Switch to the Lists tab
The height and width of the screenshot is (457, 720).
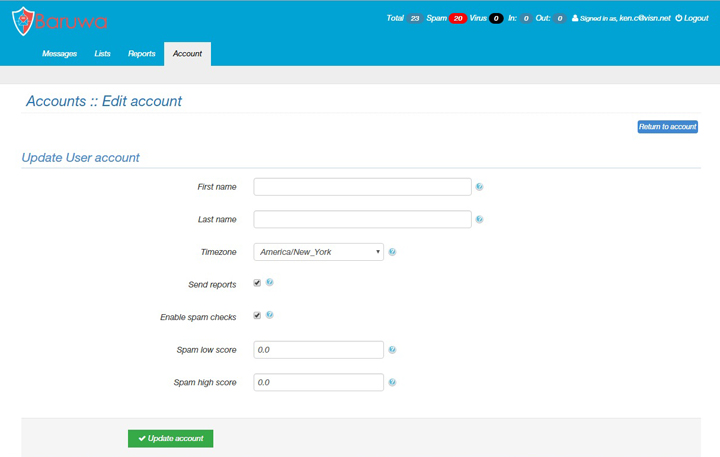[102, 54]
